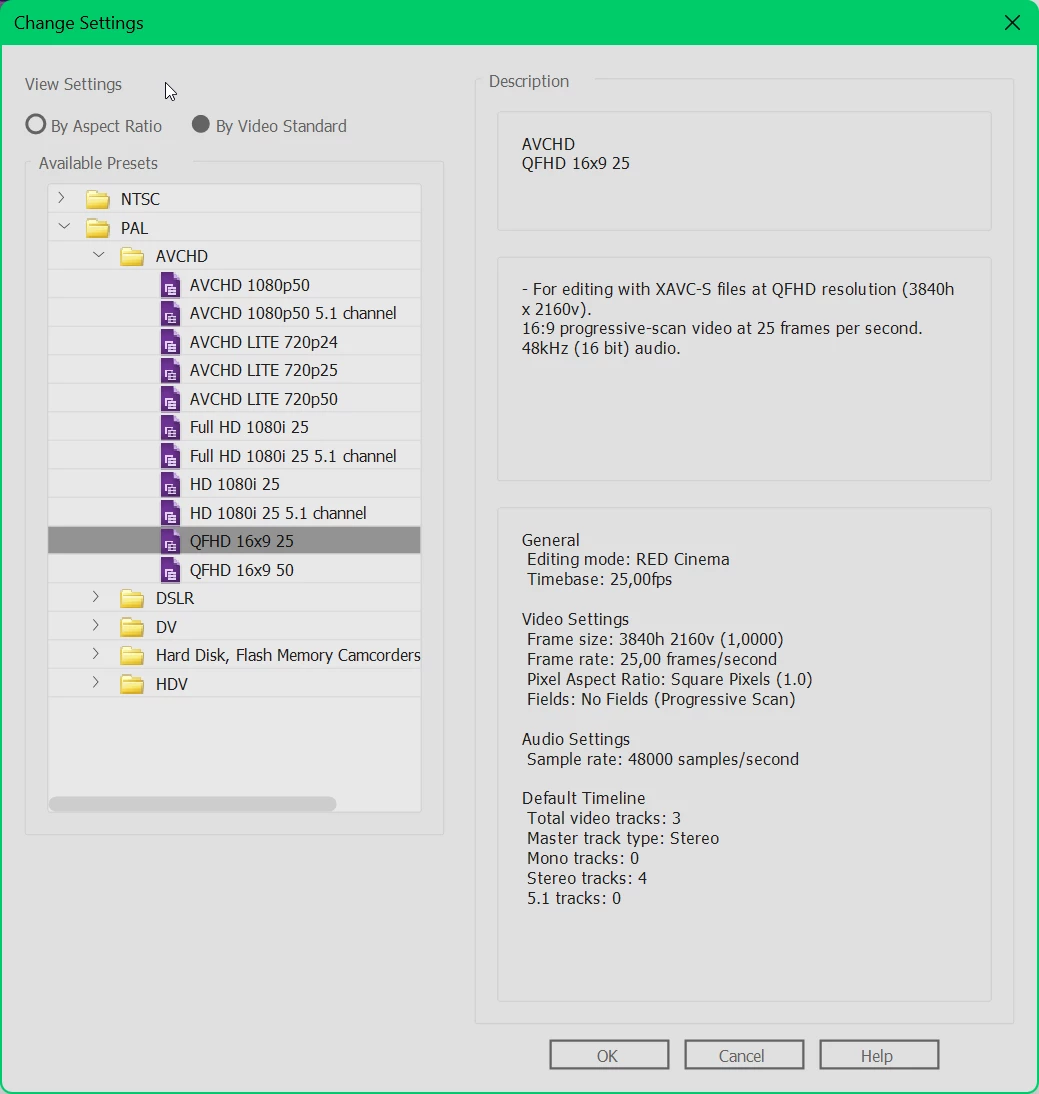This screenshot has width=1039, height=1094.
Task: Expand the Hard Disk, Flash Memory Camcorders chevron
Action: click(96, 654)
